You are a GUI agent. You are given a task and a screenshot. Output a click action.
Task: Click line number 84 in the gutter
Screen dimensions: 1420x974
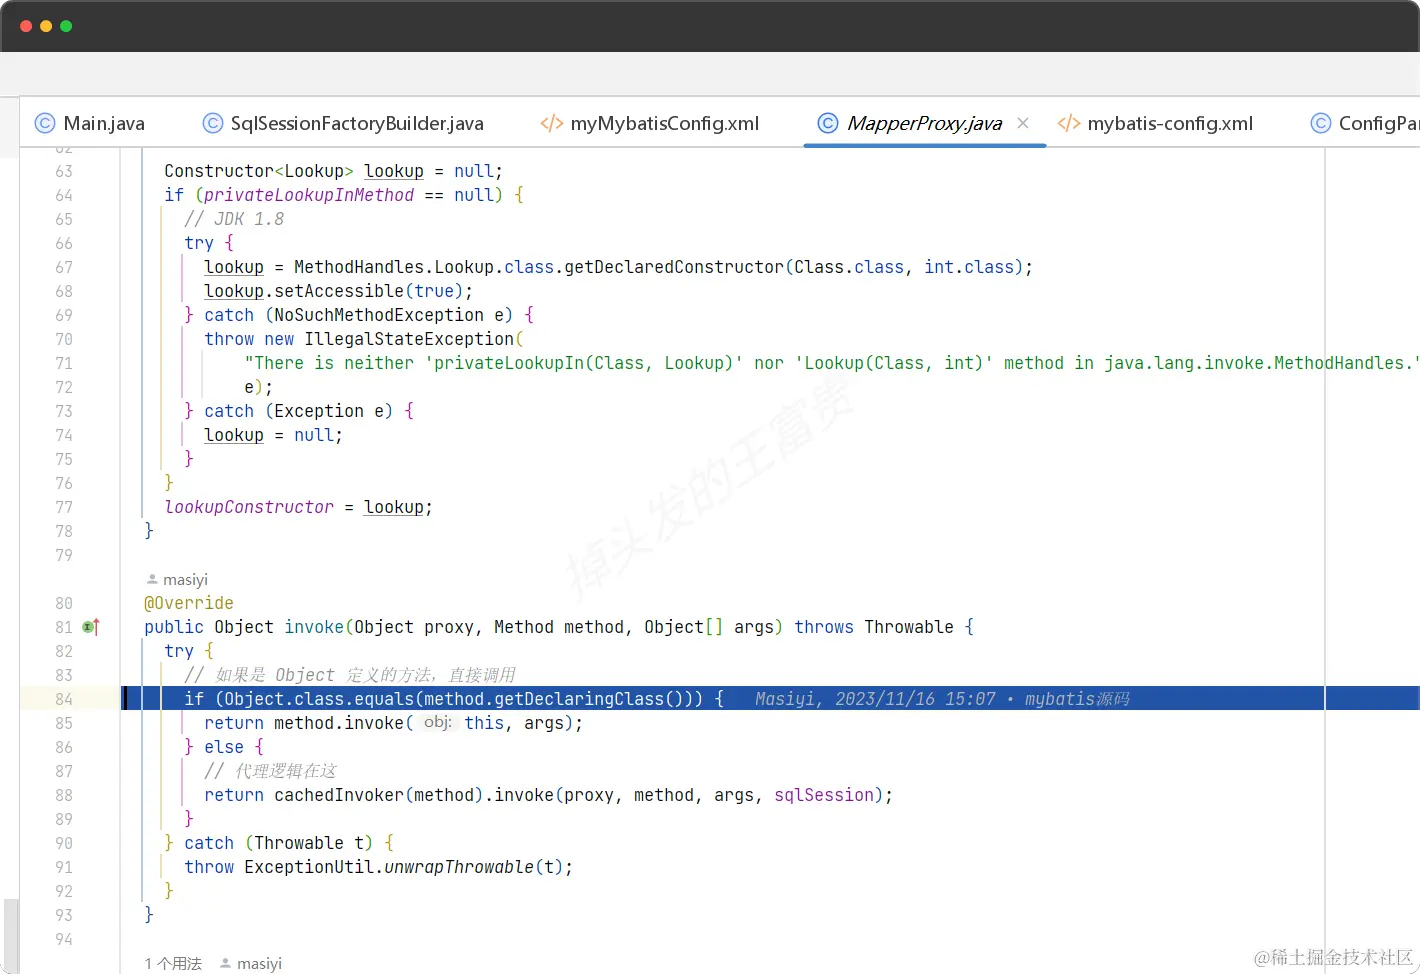coord(64,699)
